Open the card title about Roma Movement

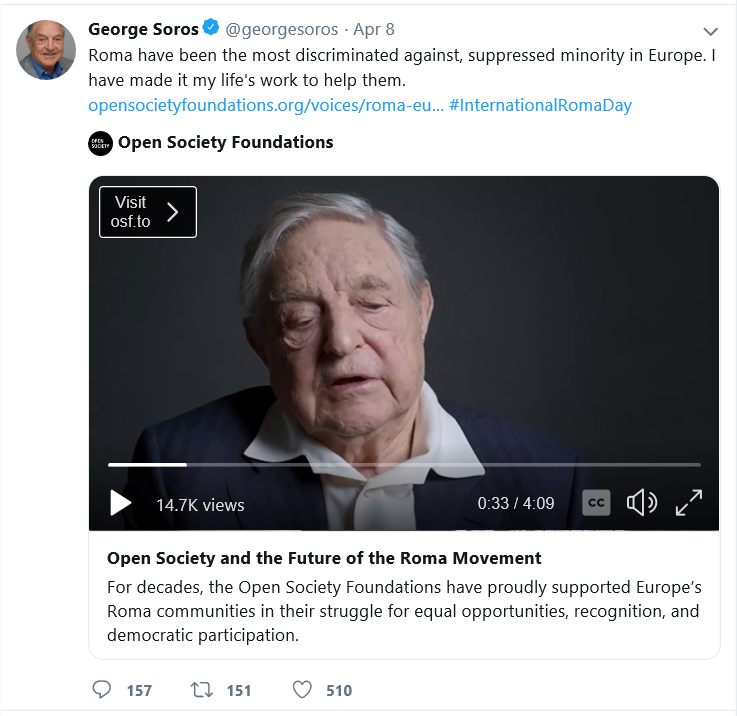click(324, 558)
